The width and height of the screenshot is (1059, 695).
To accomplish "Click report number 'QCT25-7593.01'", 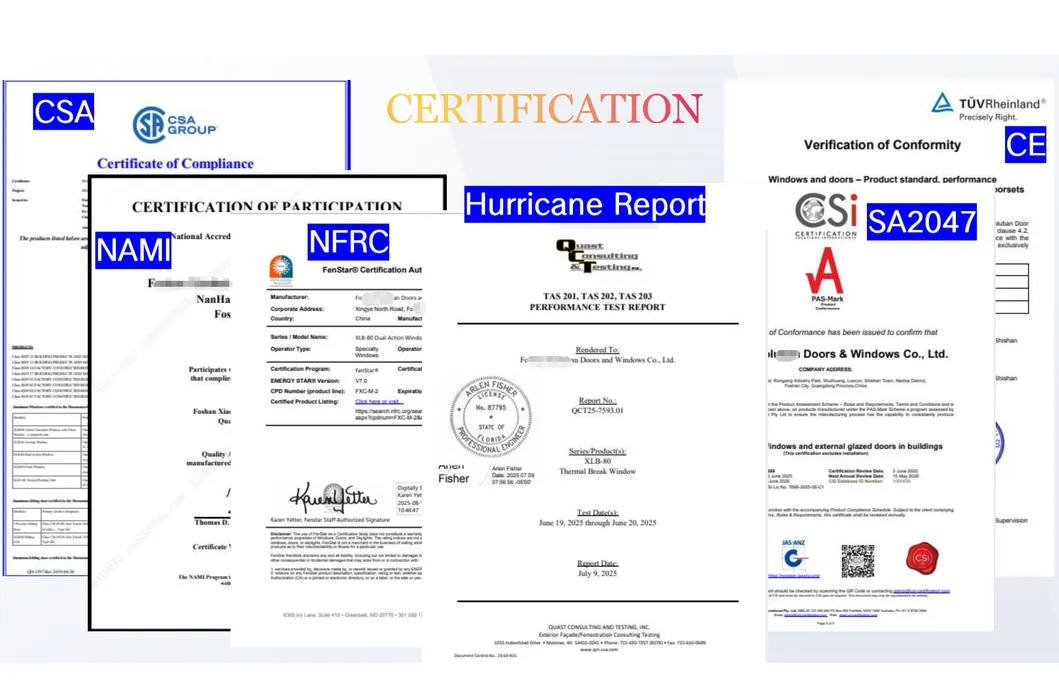I will (x=598, y=410).
